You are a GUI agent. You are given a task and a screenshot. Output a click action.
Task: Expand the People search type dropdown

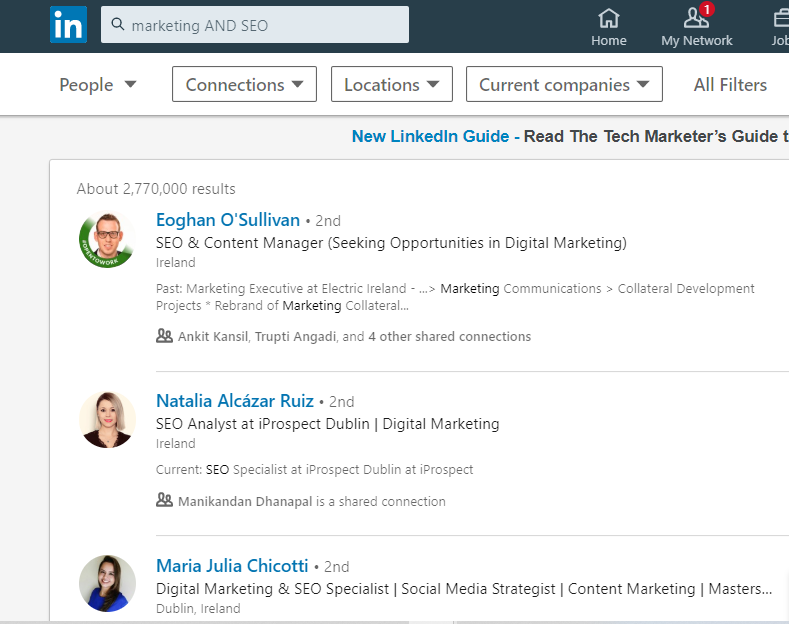(x=98, y=85)
